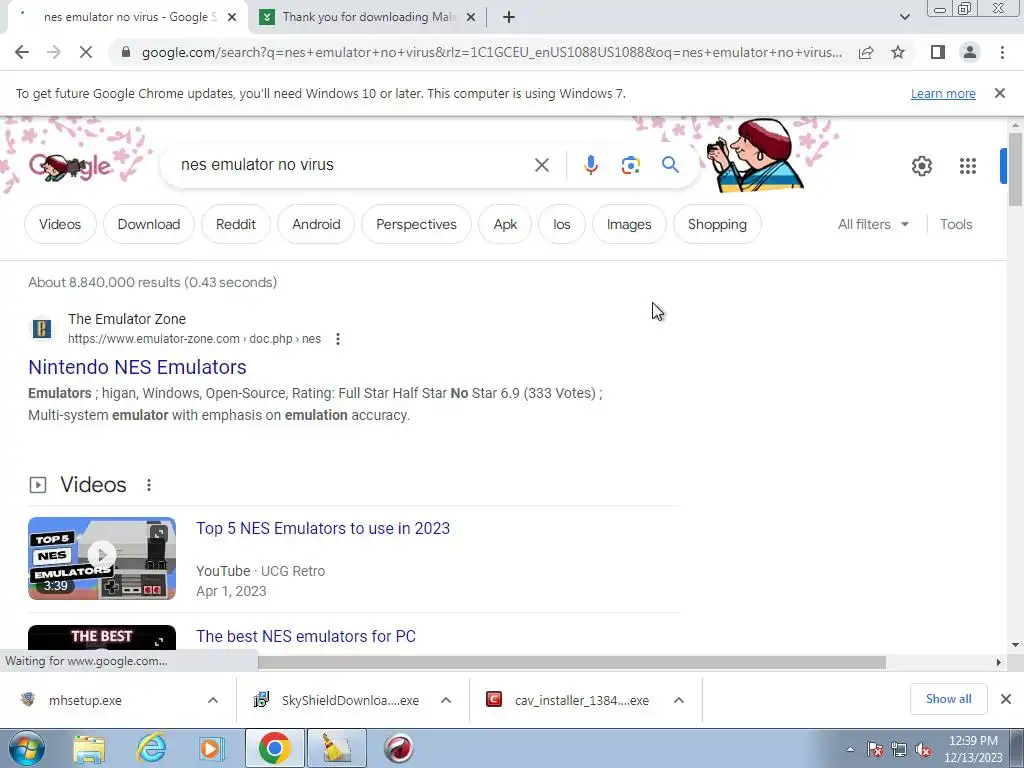Expand options for mhsetup.exe download

point(213,700)
